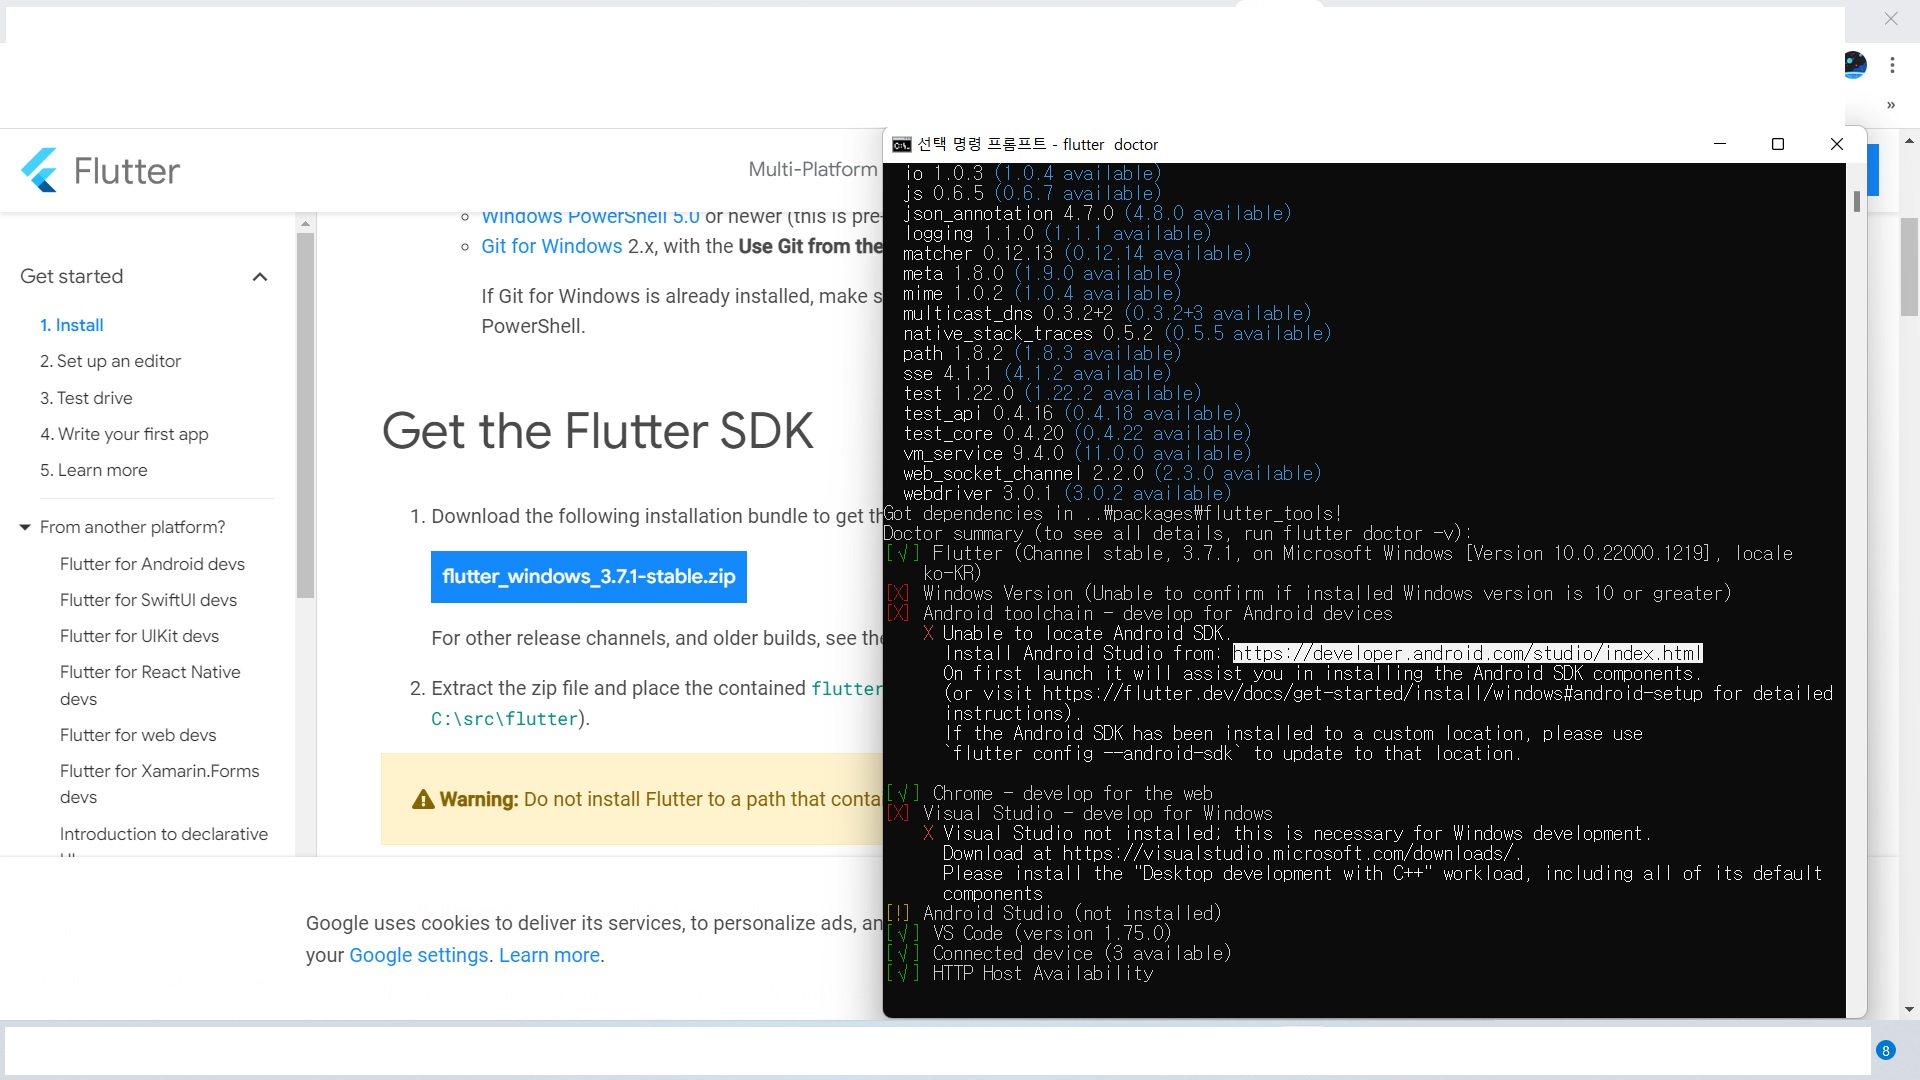The image size is (1920, 1080).
Task: Click the blue notification badge 8
Action: (1885, 1050)
